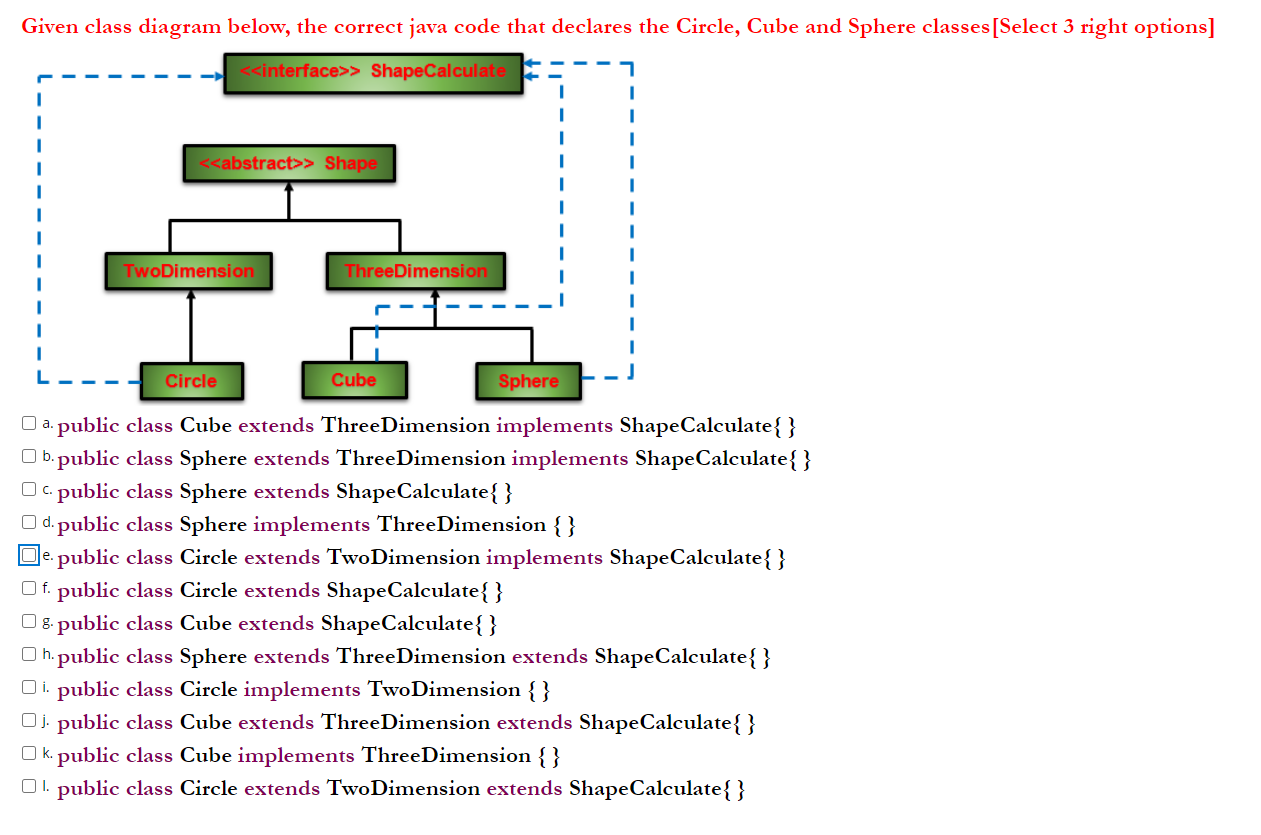
Task: Click the red question heading text
Action: [x=620, y=26]
